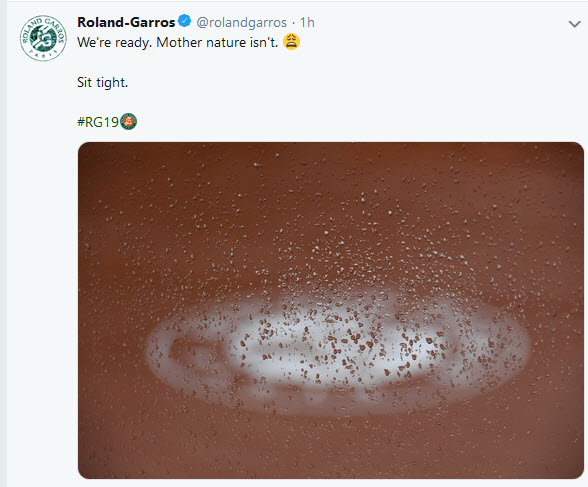588x487 pixels.
Task: Click the white oval marking in photo
Action: coord(338,352)
